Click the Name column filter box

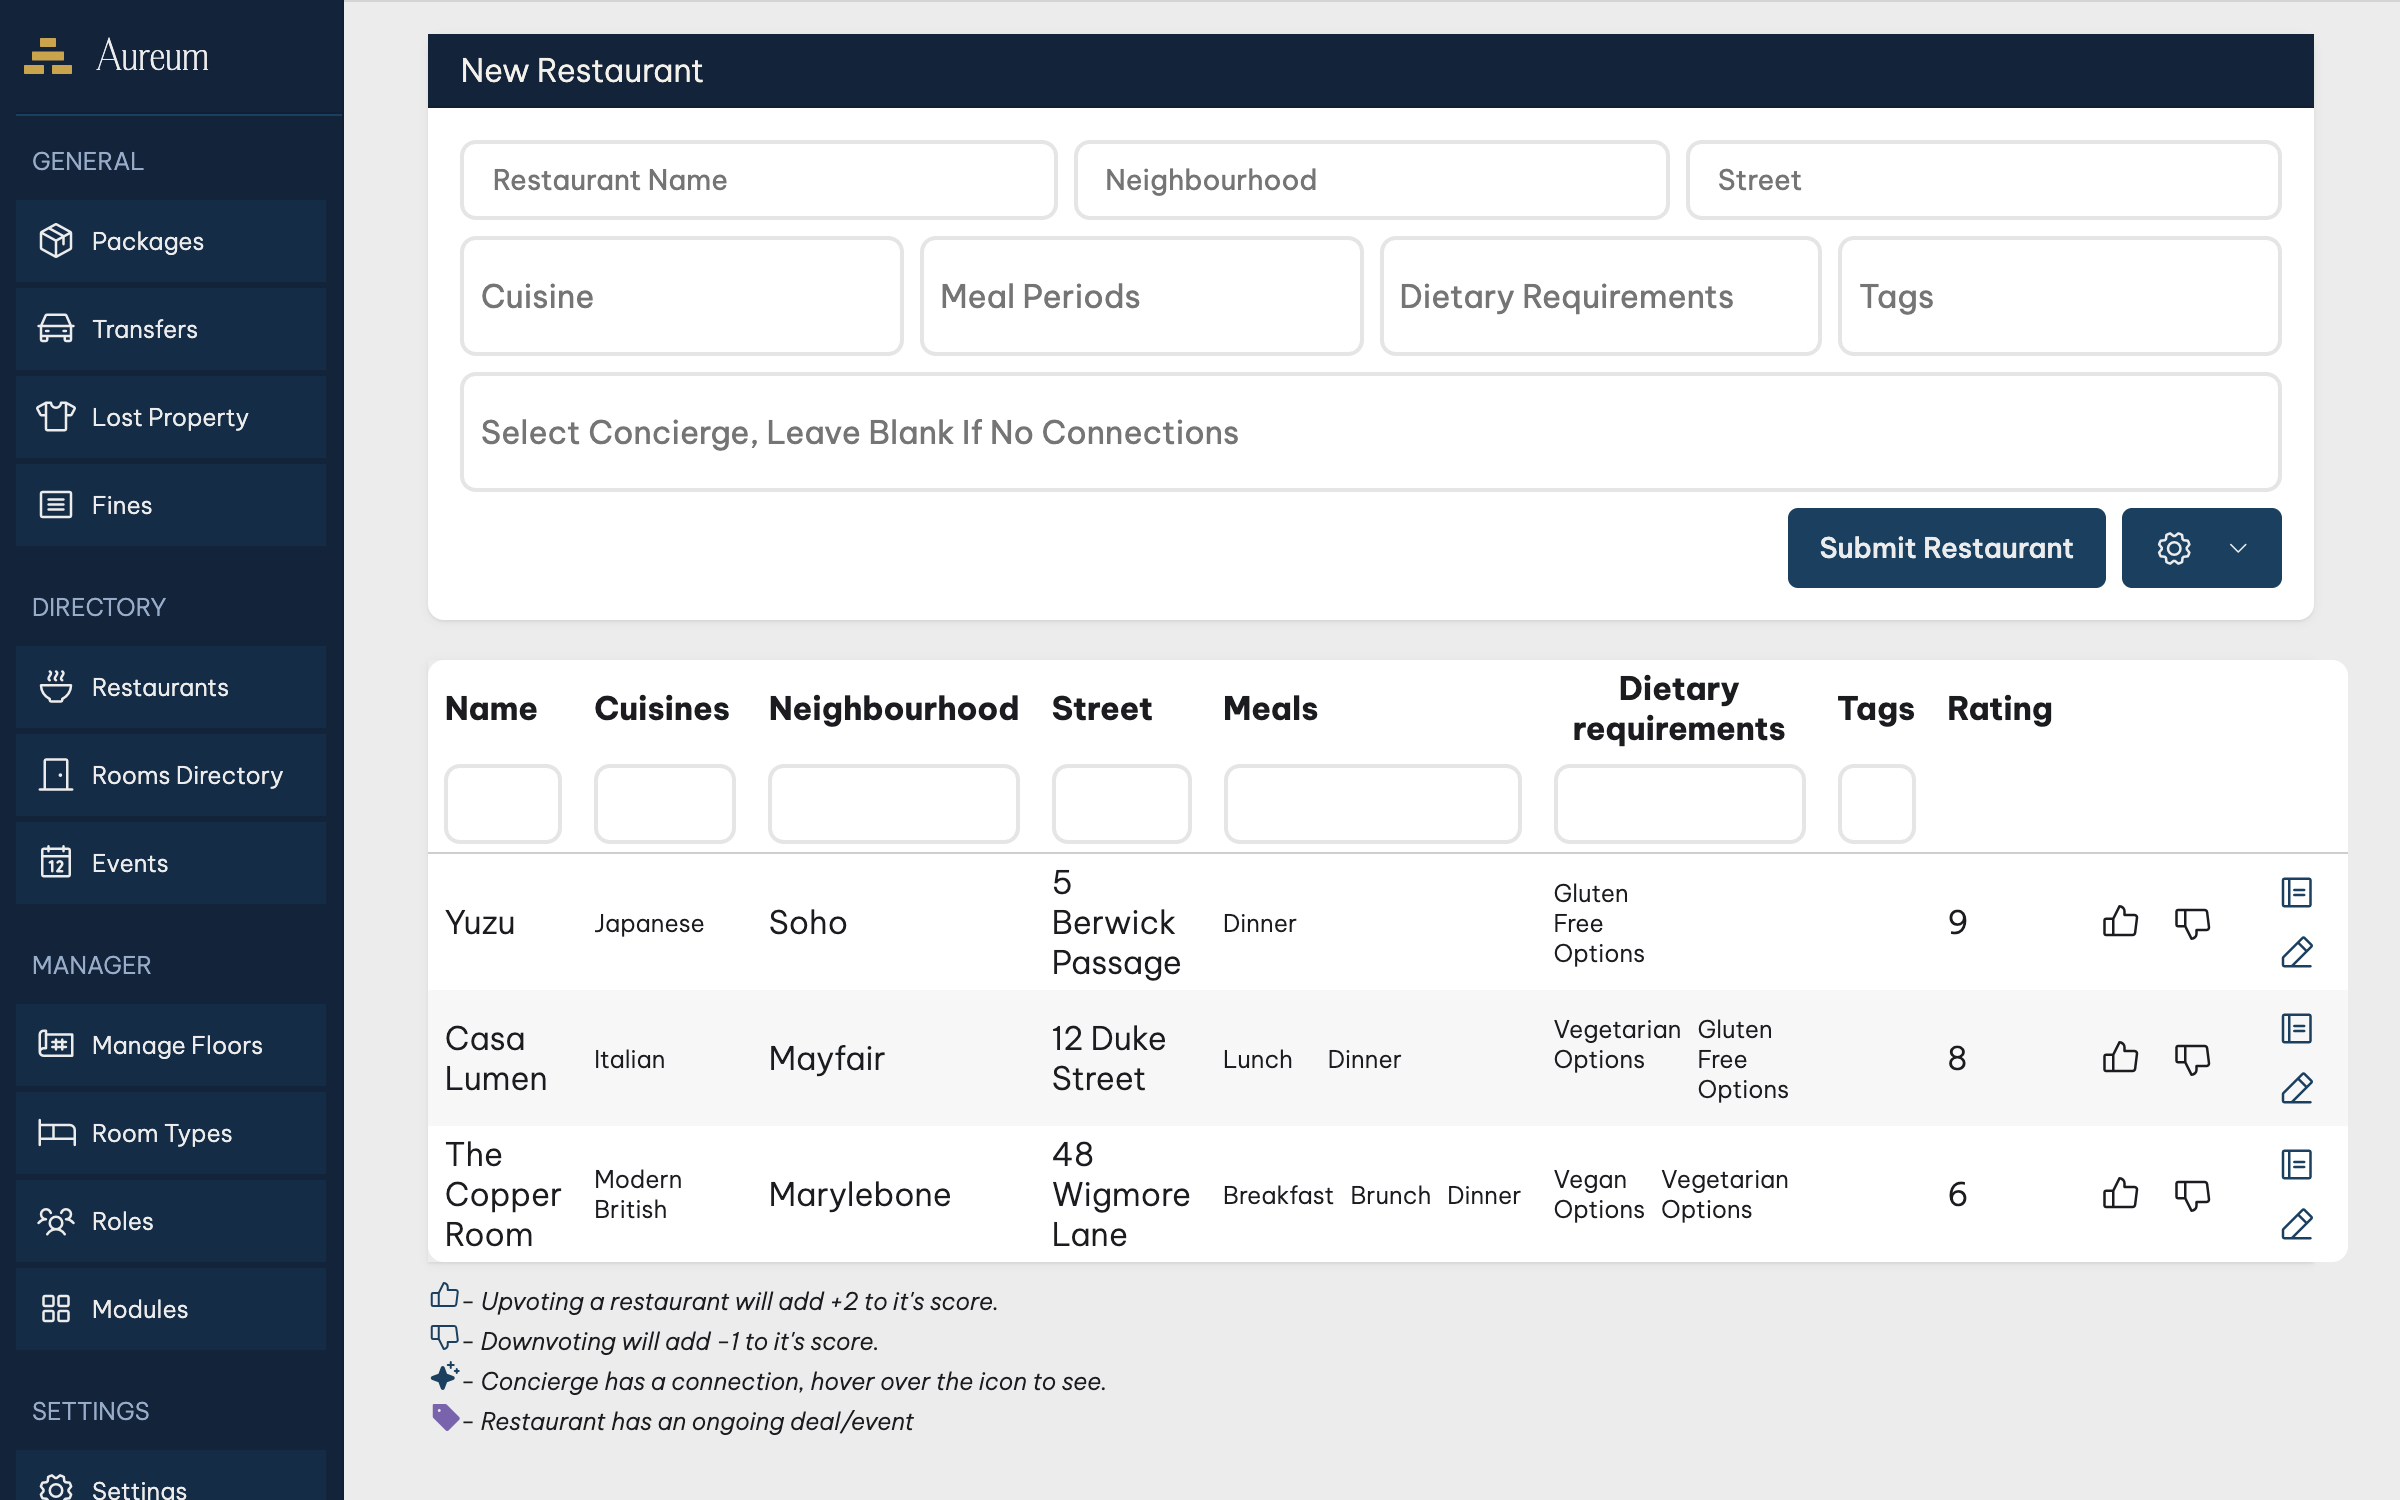[503, 804]
